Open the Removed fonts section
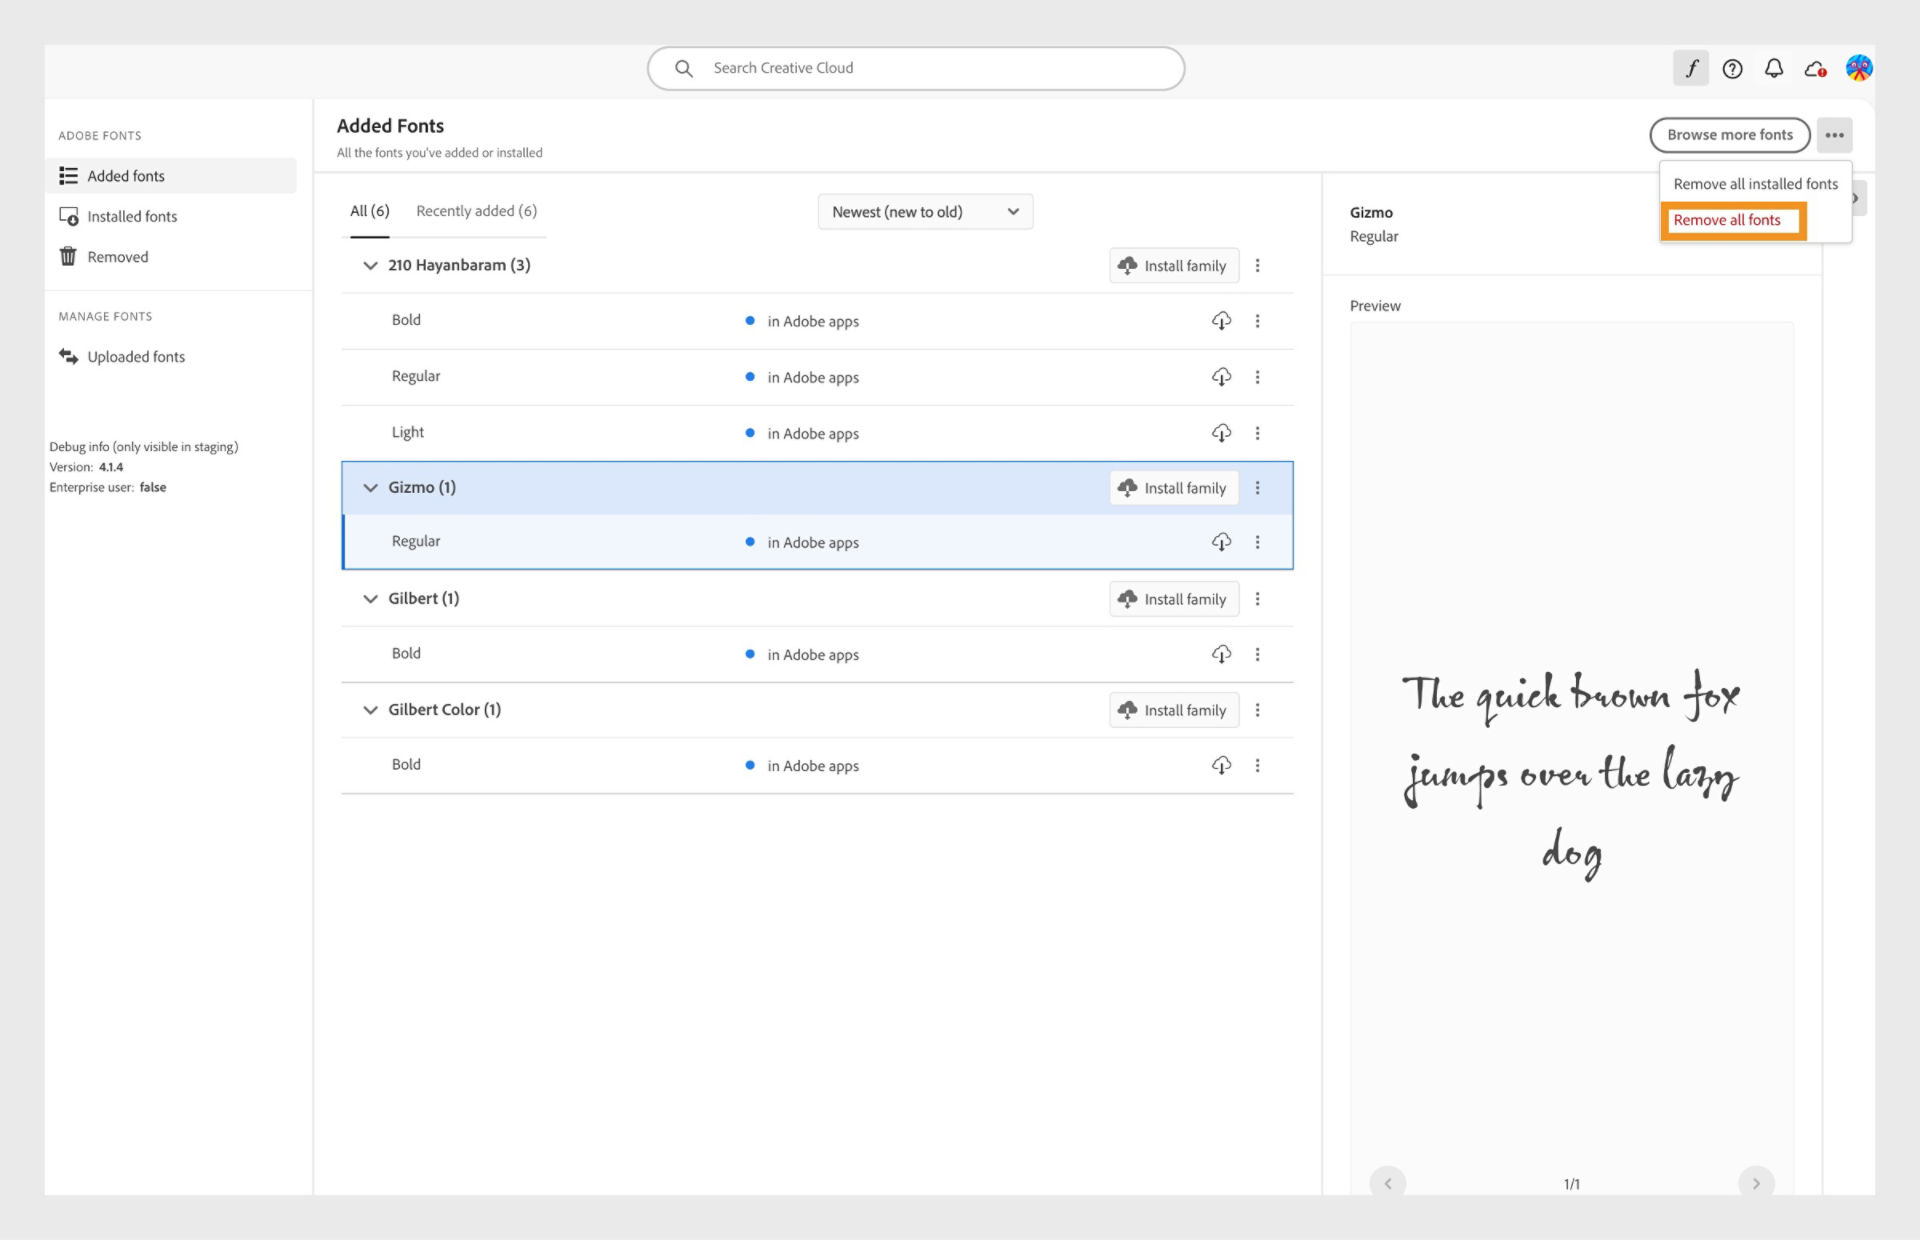 tap(117, 256)
